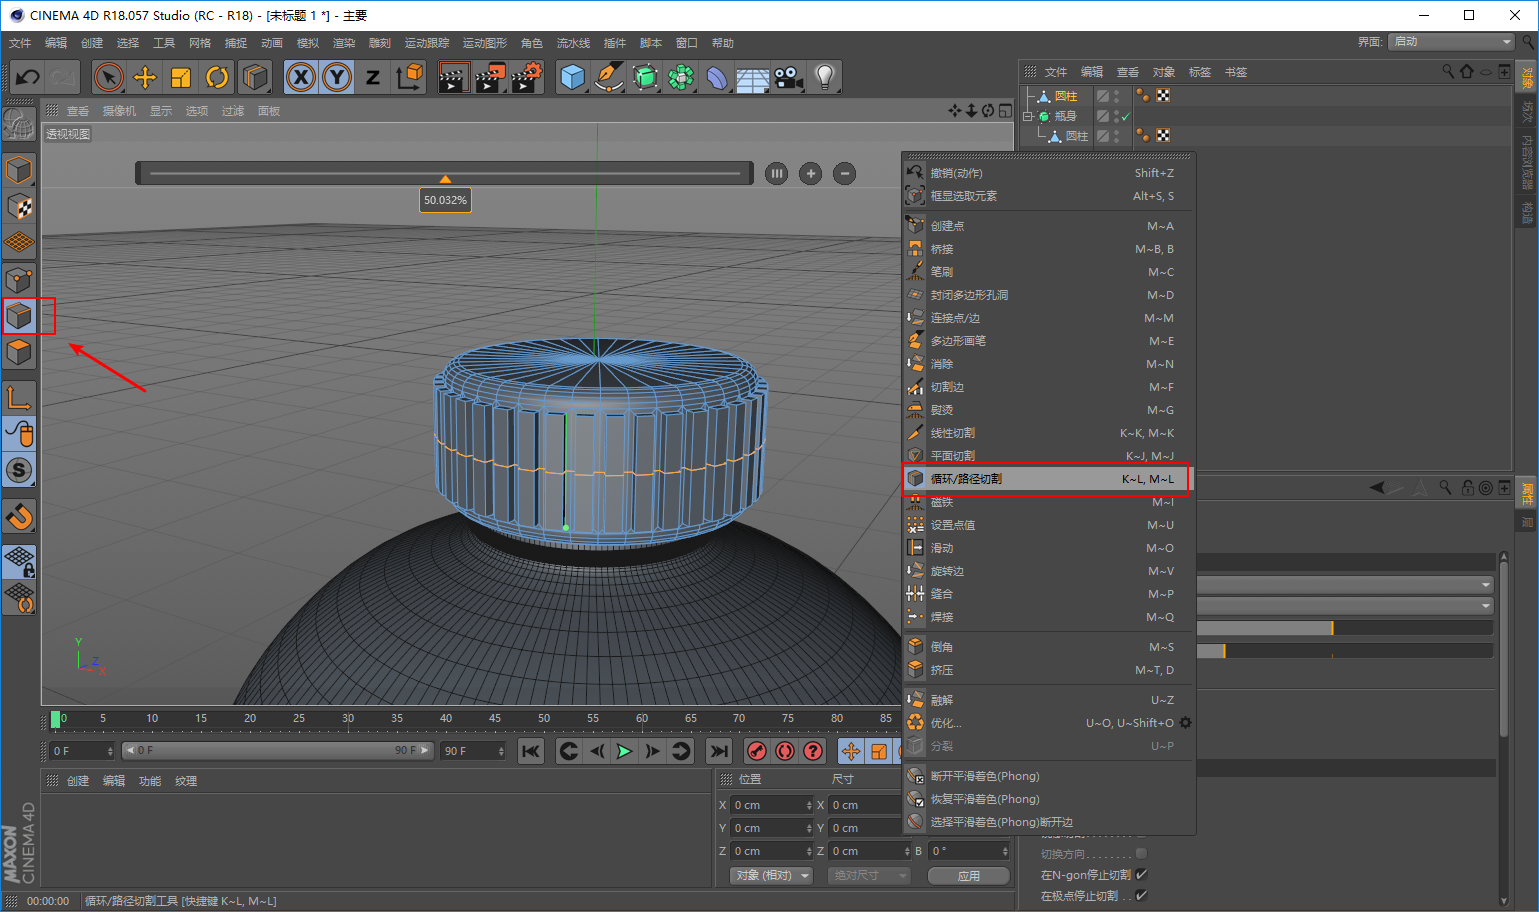
Task: Choose 挤压 from the context menu
Action: point(1049,670)
